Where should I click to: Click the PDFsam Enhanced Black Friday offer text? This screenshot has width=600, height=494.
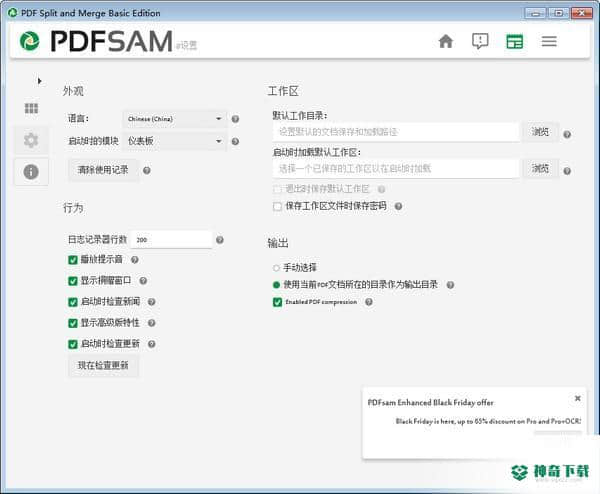tap(430, 403)
